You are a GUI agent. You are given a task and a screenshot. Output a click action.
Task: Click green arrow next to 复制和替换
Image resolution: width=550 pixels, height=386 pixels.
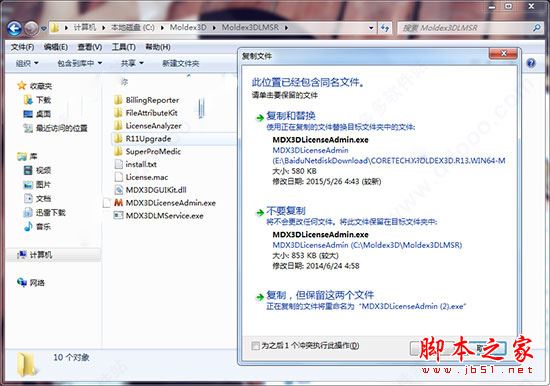coord(260,118)
